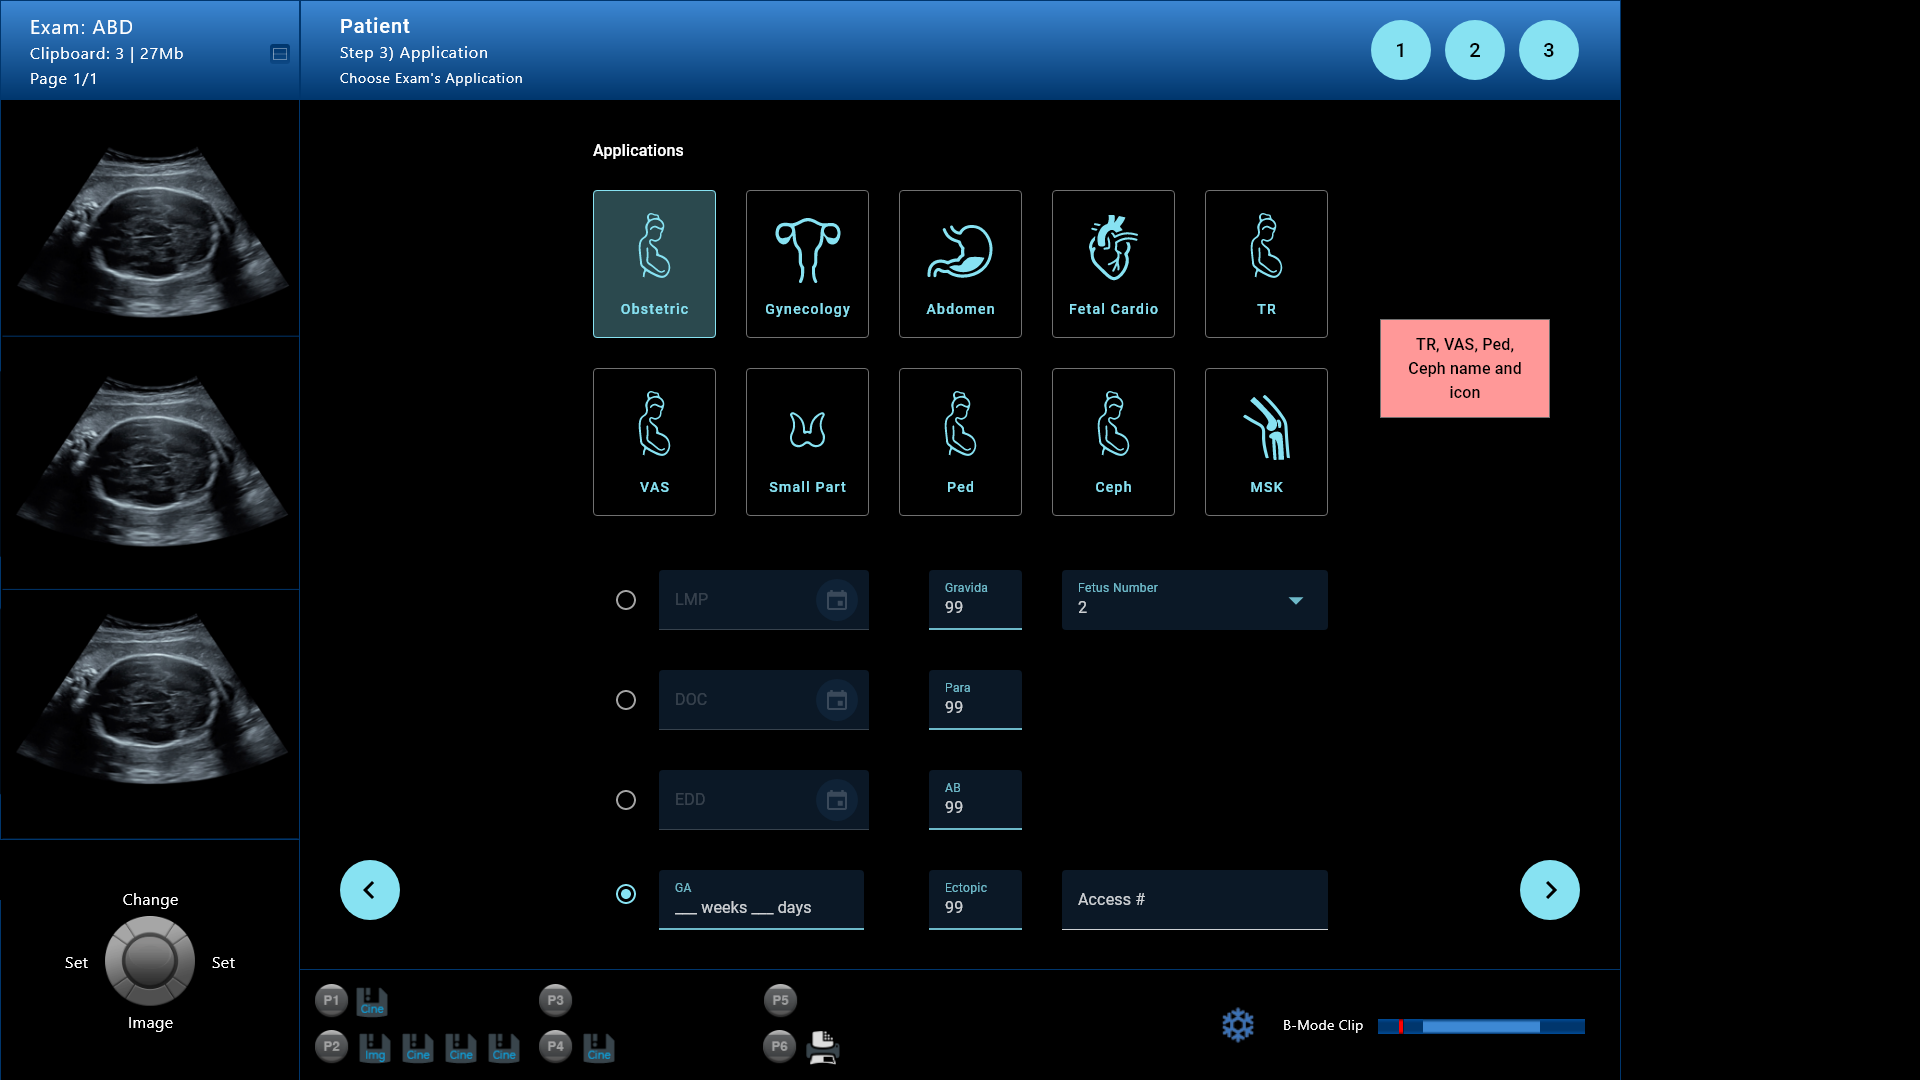Viewport: 1920px width, 1080px height.
Task: Click the printer icon beside P6
Action: (x=823, y=1047)
